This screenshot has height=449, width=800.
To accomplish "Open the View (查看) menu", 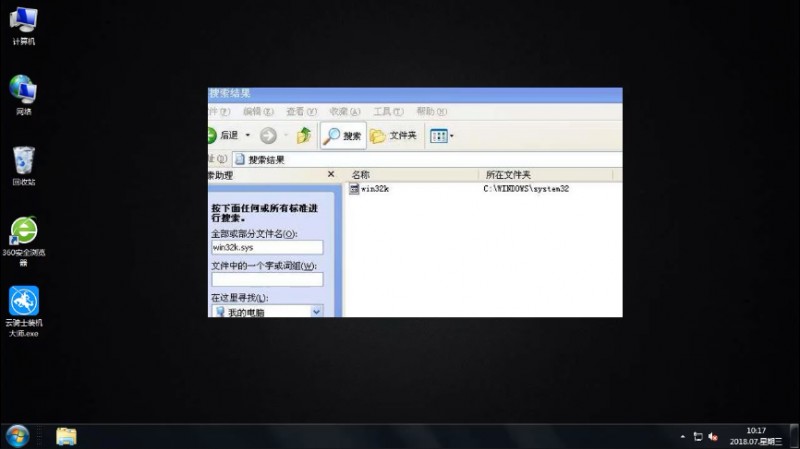I will point(302,111).
